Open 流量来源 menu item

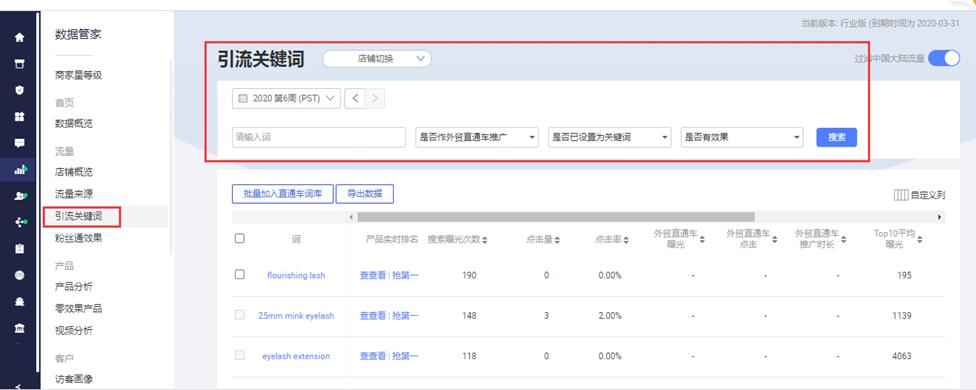coord(73,194)
